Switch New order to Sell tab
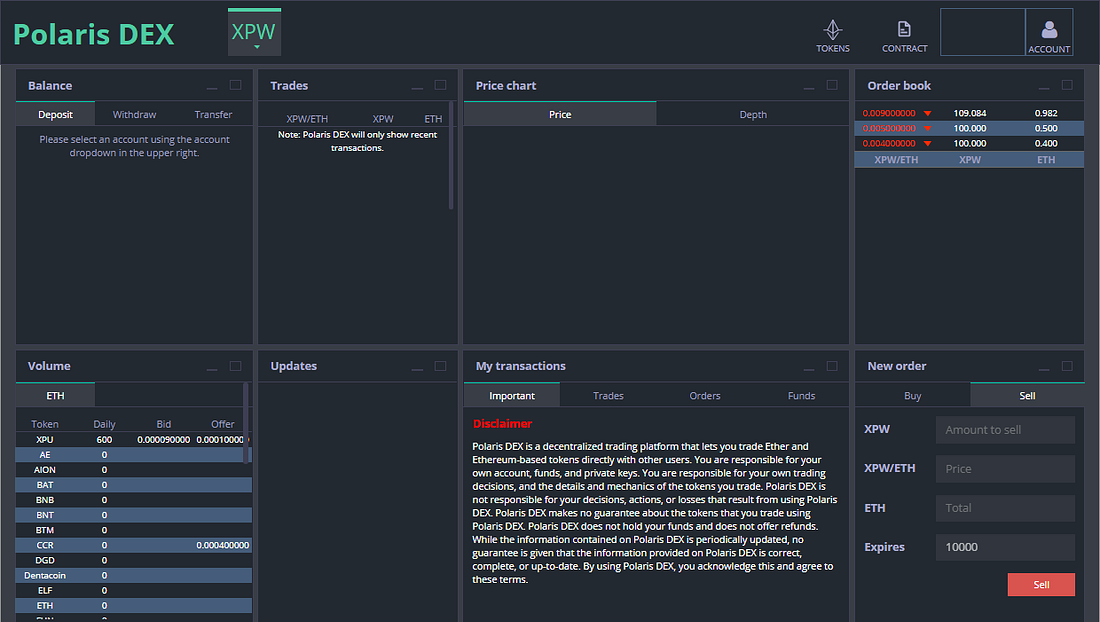 tap(1027, 395)
